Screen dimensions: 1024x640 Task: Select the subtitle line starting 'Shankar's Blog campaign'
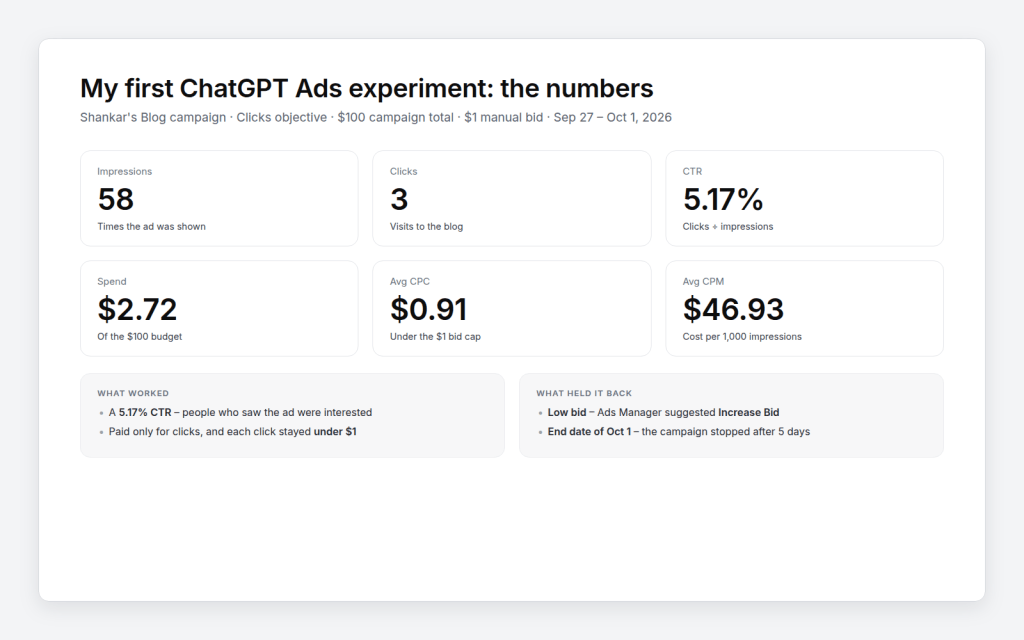pos(376,118)
